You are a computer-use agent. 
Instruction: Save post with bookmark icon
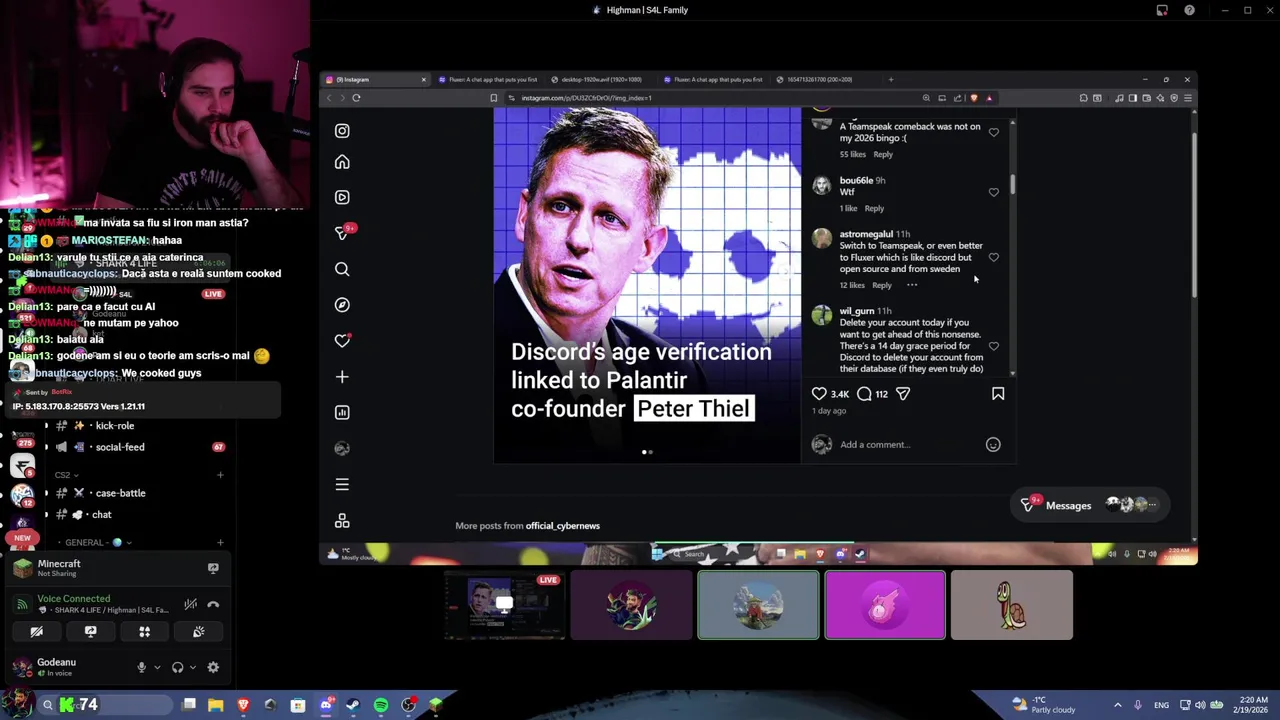998,394
